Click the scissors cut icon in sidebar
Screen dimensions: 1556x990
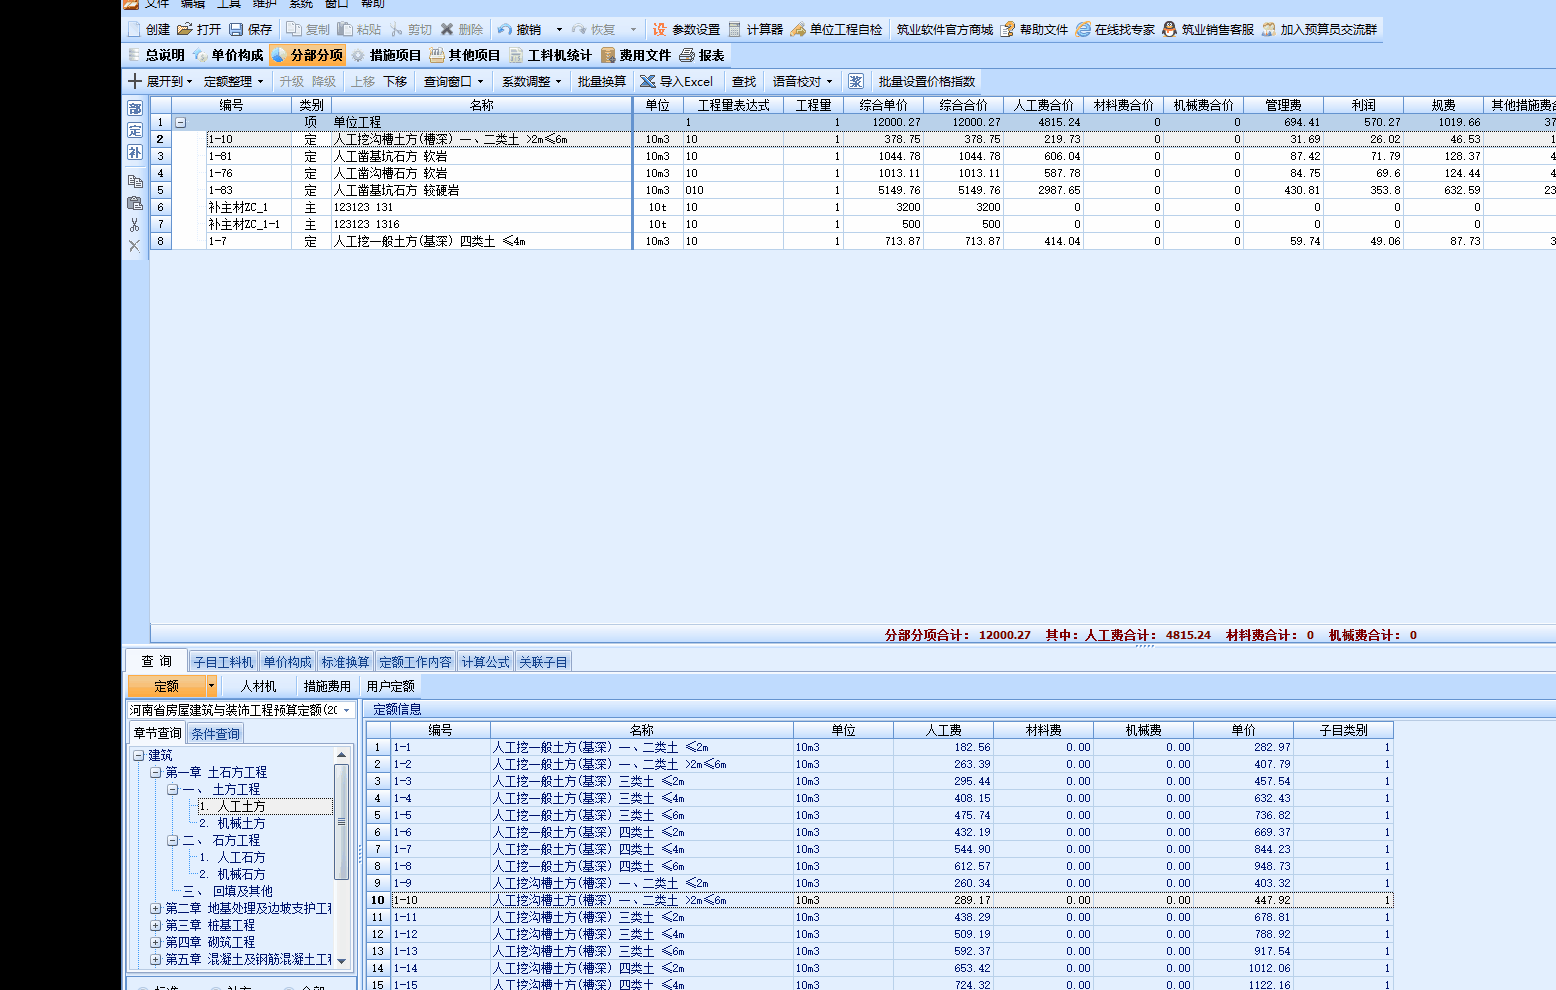[135, 225]
